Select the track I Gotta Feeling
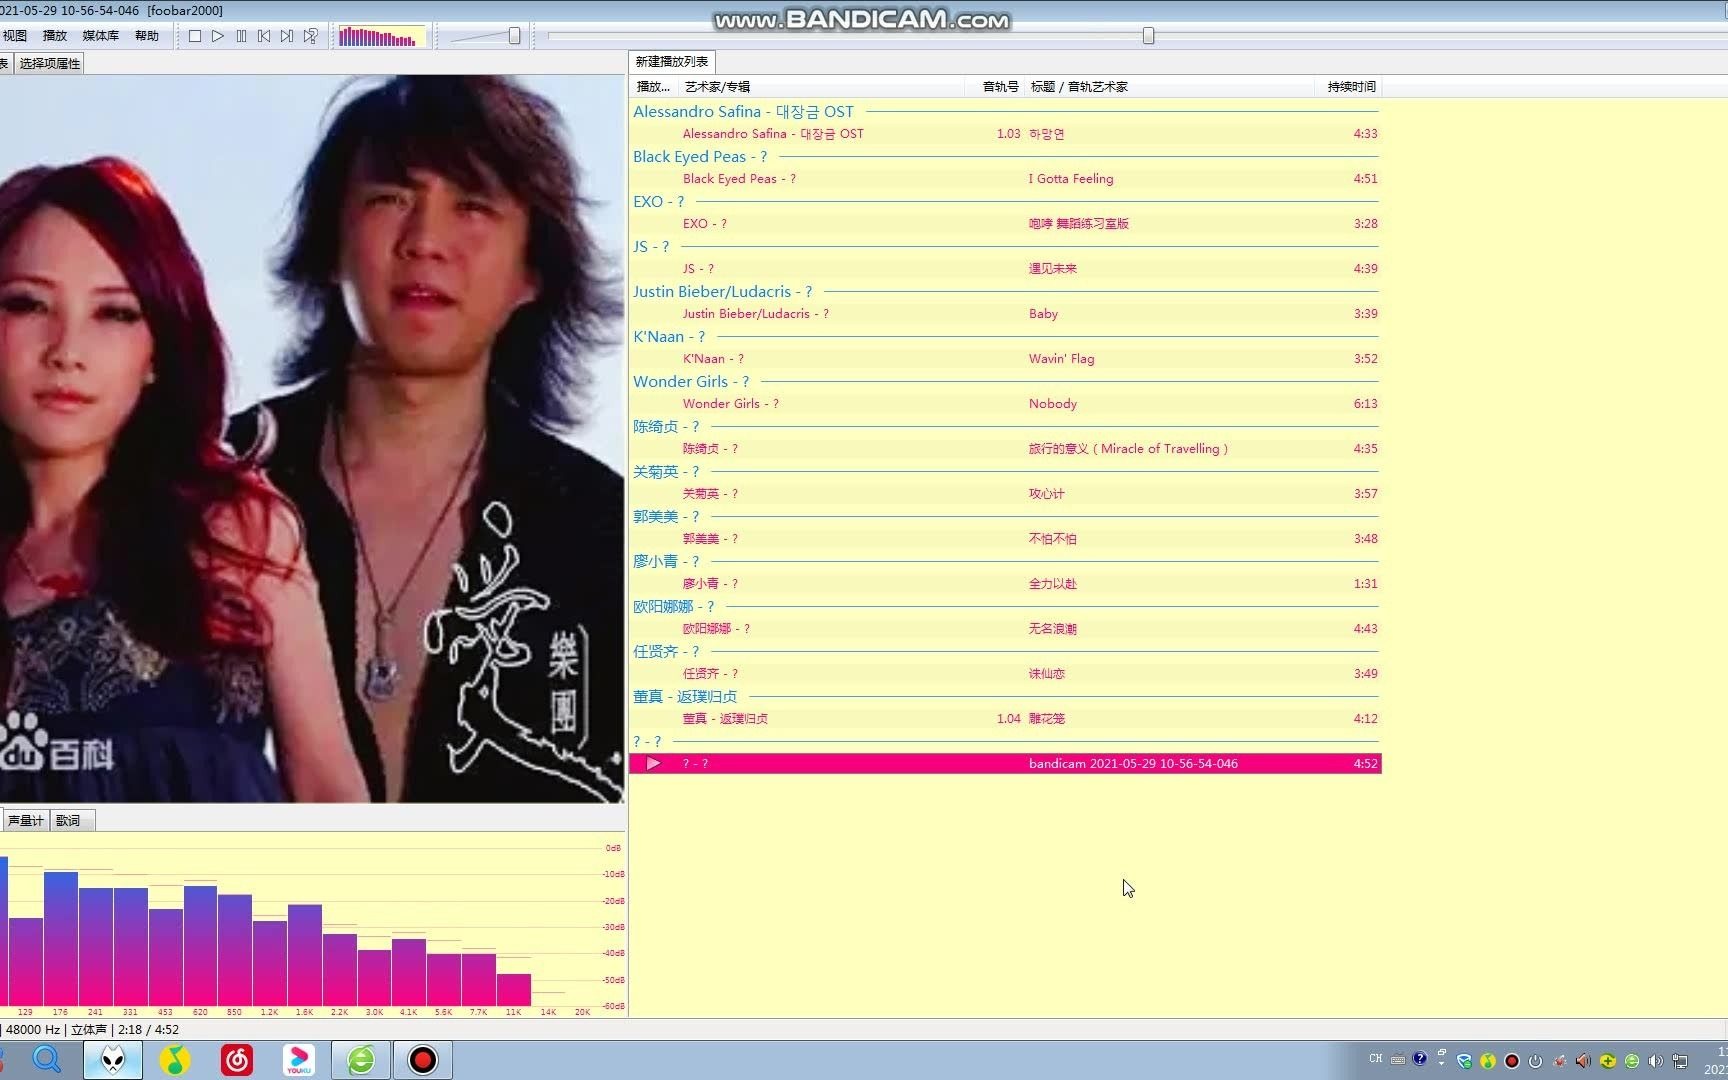 pos(1005,179)
